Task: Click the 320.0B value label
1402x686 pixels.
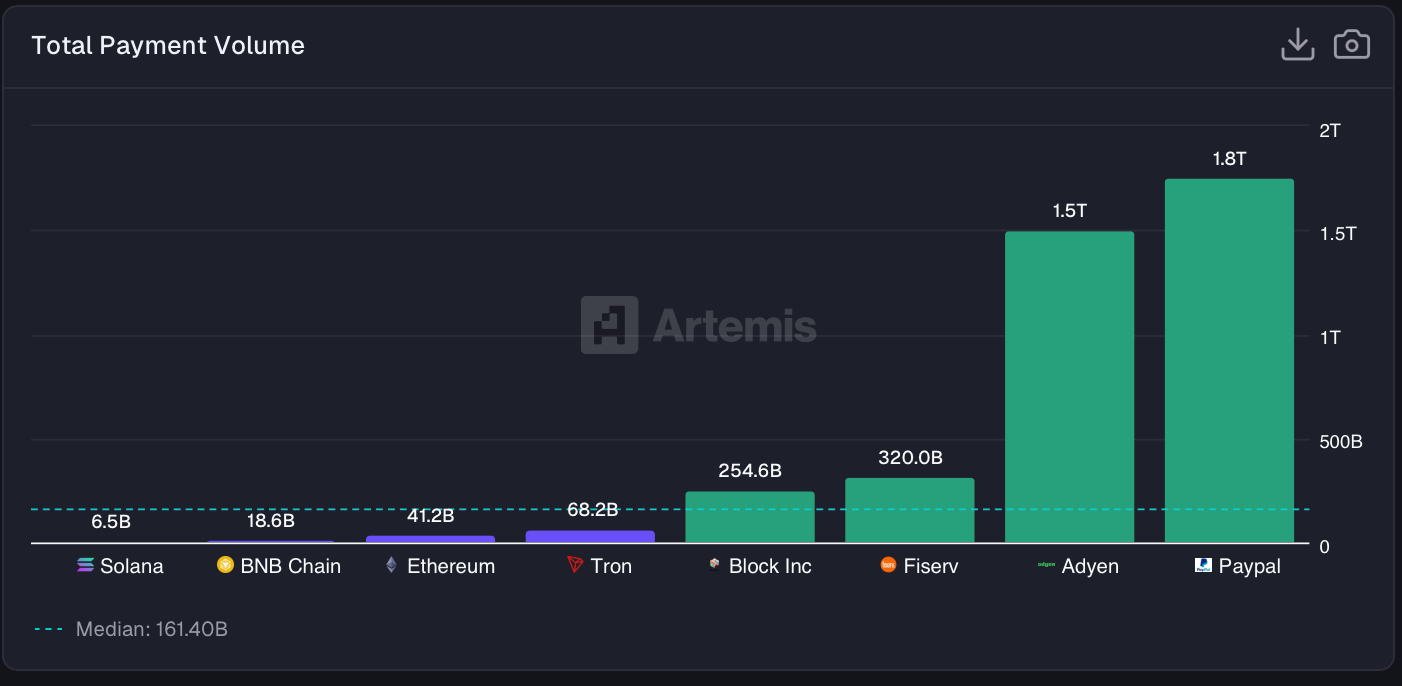Action: tap(910, 457)
